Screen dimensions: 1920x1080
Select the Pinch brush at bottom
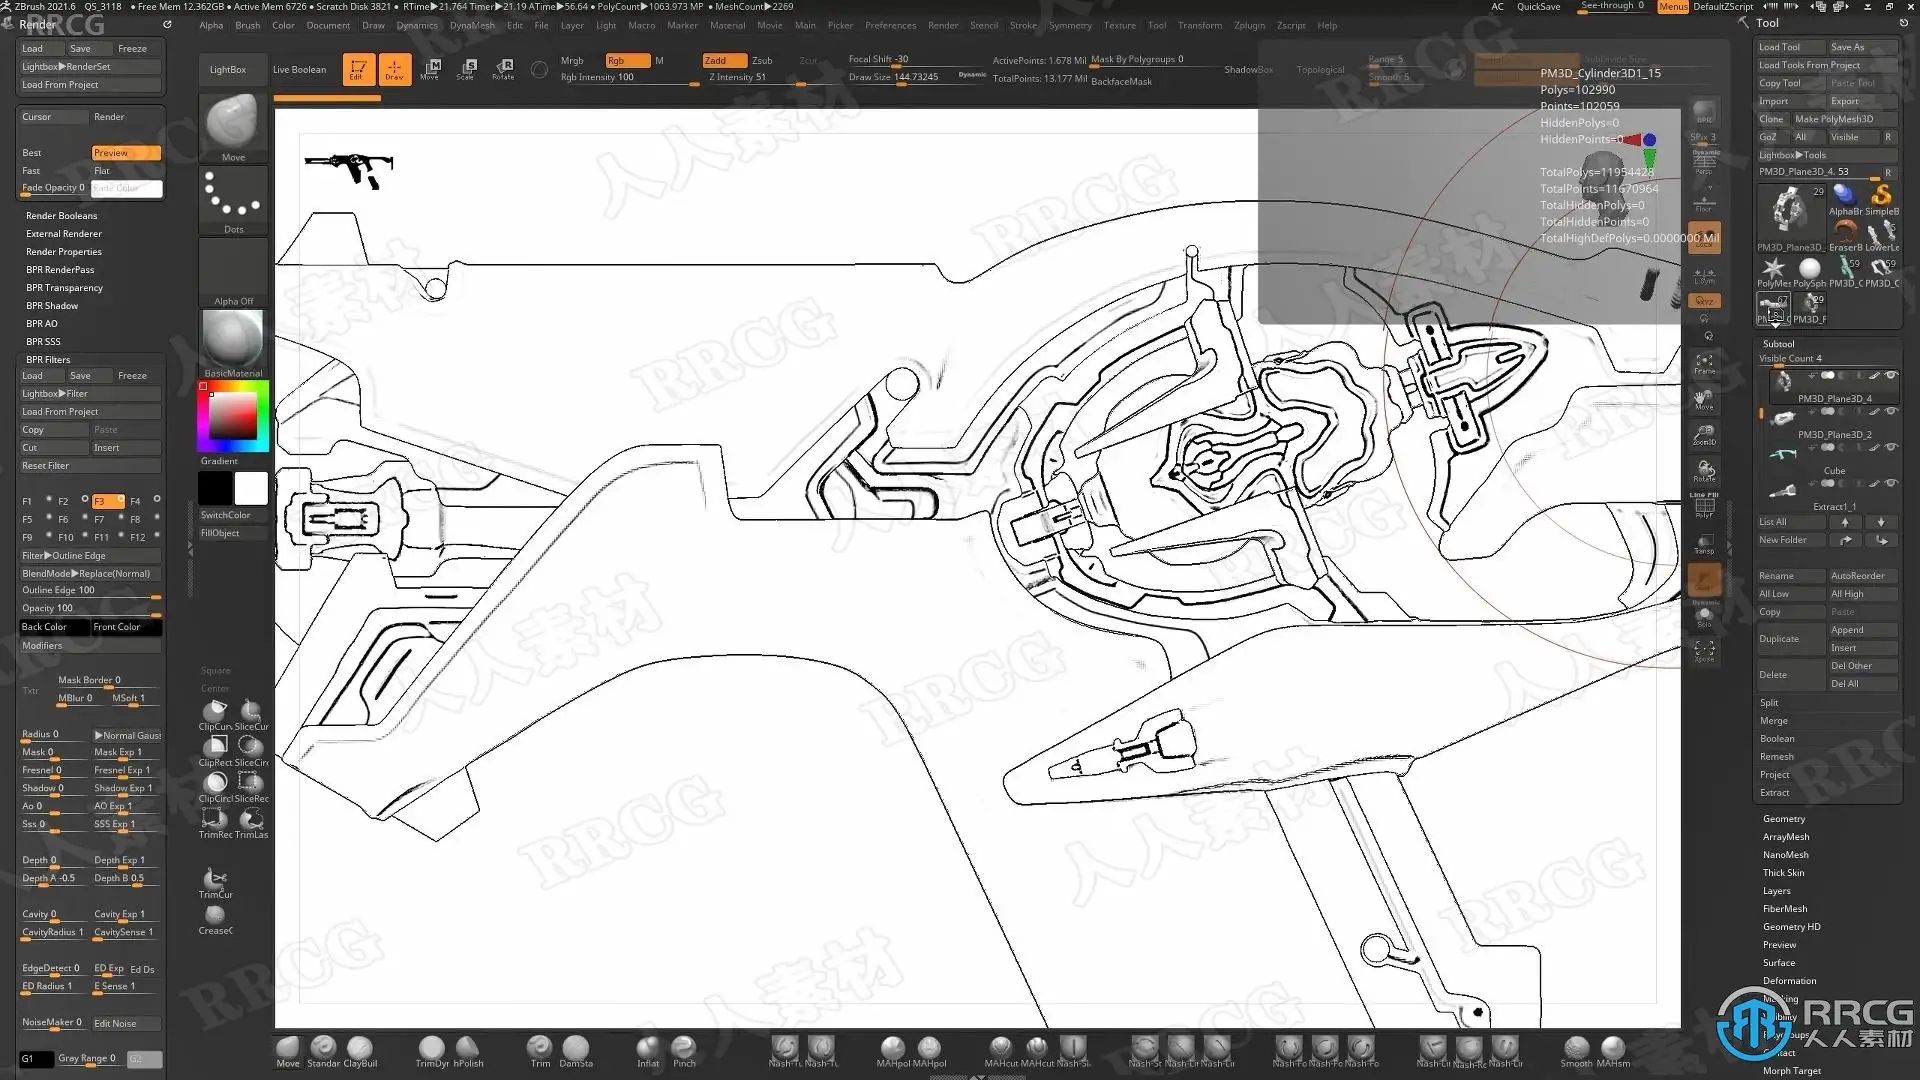684,1049
